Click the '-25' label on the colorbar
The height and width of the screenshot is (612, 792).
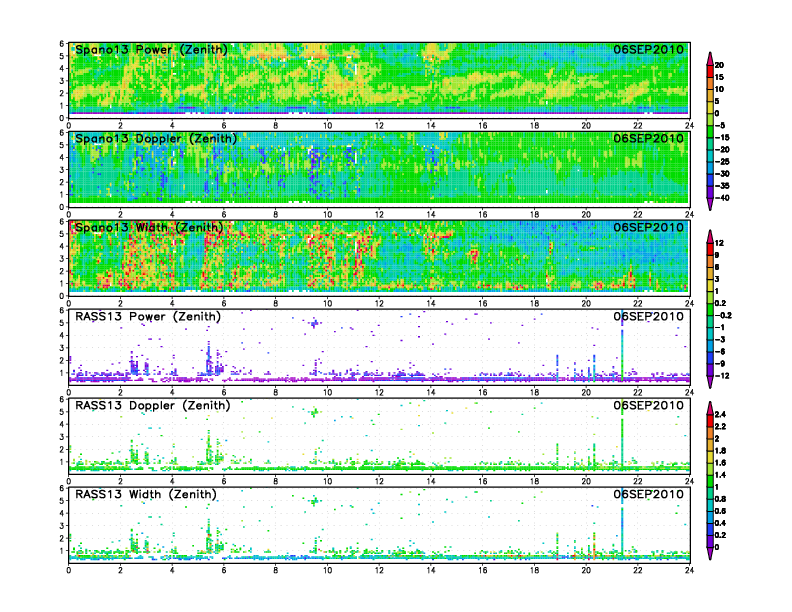[x=722, y=162]
